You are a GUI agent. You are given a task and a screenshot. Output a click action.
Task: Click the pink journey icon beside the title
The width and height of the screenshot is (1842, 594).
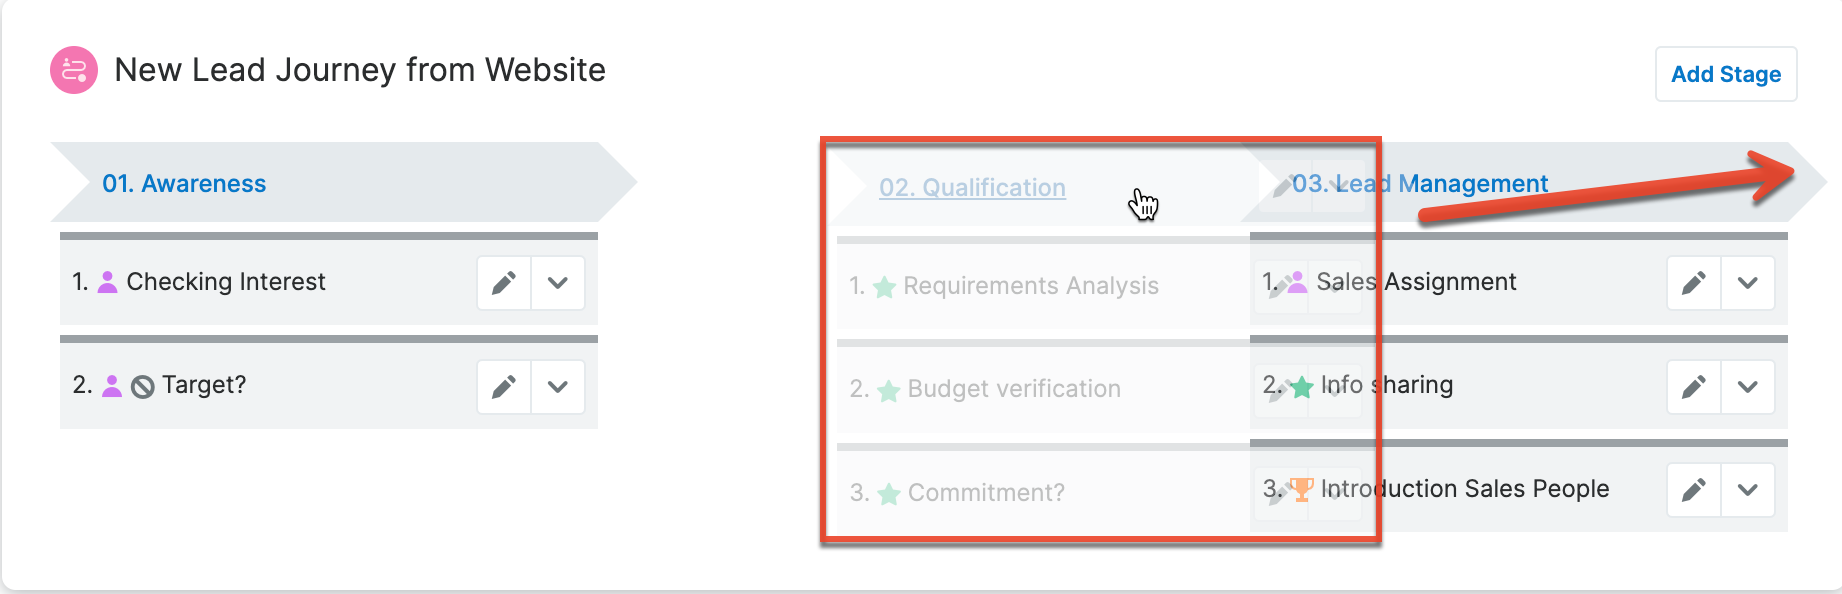[74, 70]
